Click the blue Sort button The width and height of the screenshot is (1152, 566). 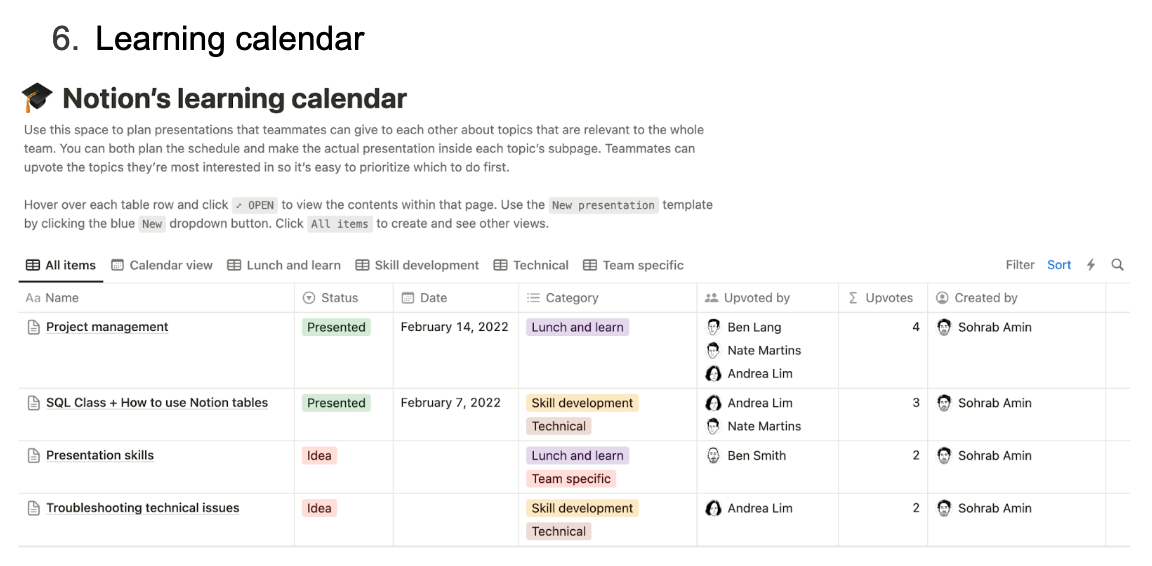1059,265
